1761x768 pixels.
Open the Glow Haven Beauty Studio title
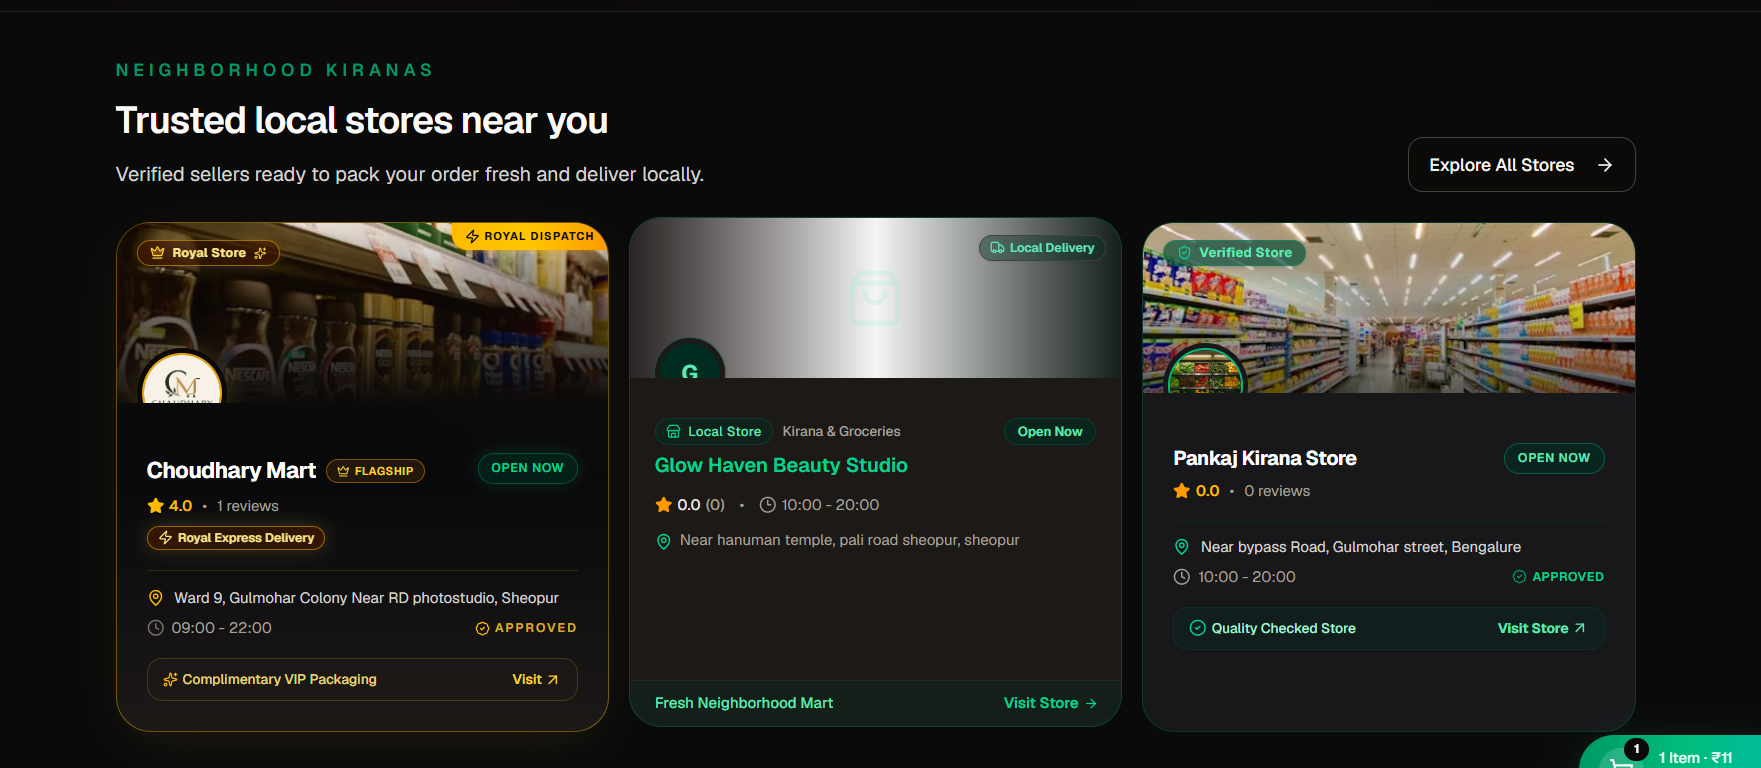(781, 465)
